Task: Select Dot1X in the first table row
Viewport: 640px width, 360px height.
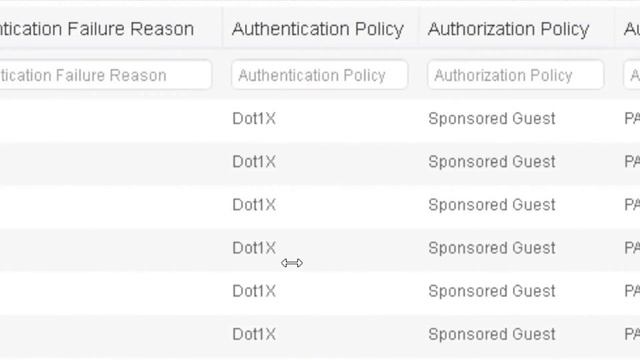Action: 254,119
